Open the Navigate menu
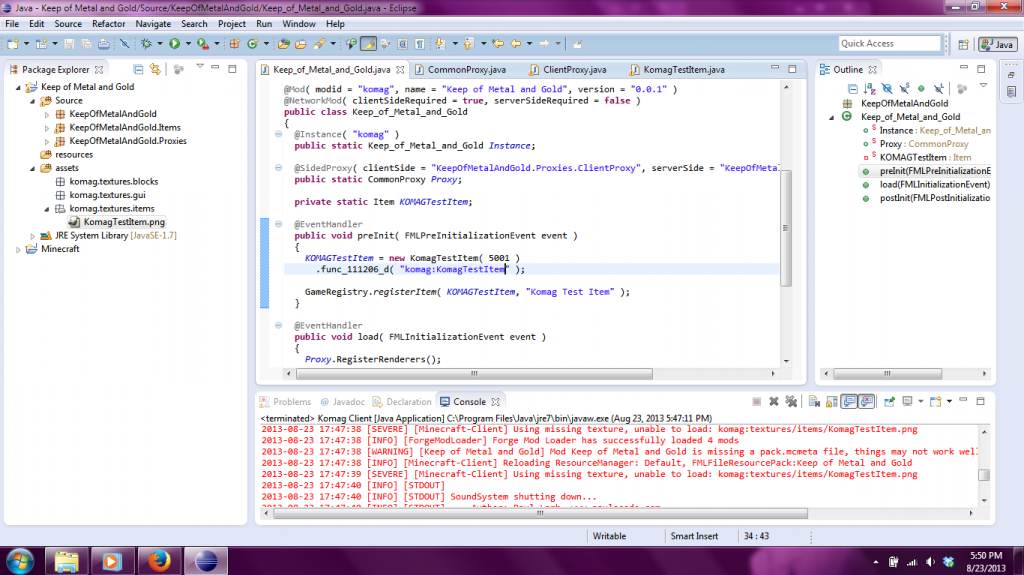The height and width of the screenshot is (575, 1024). pyautogui.click(x=153, y=24)
